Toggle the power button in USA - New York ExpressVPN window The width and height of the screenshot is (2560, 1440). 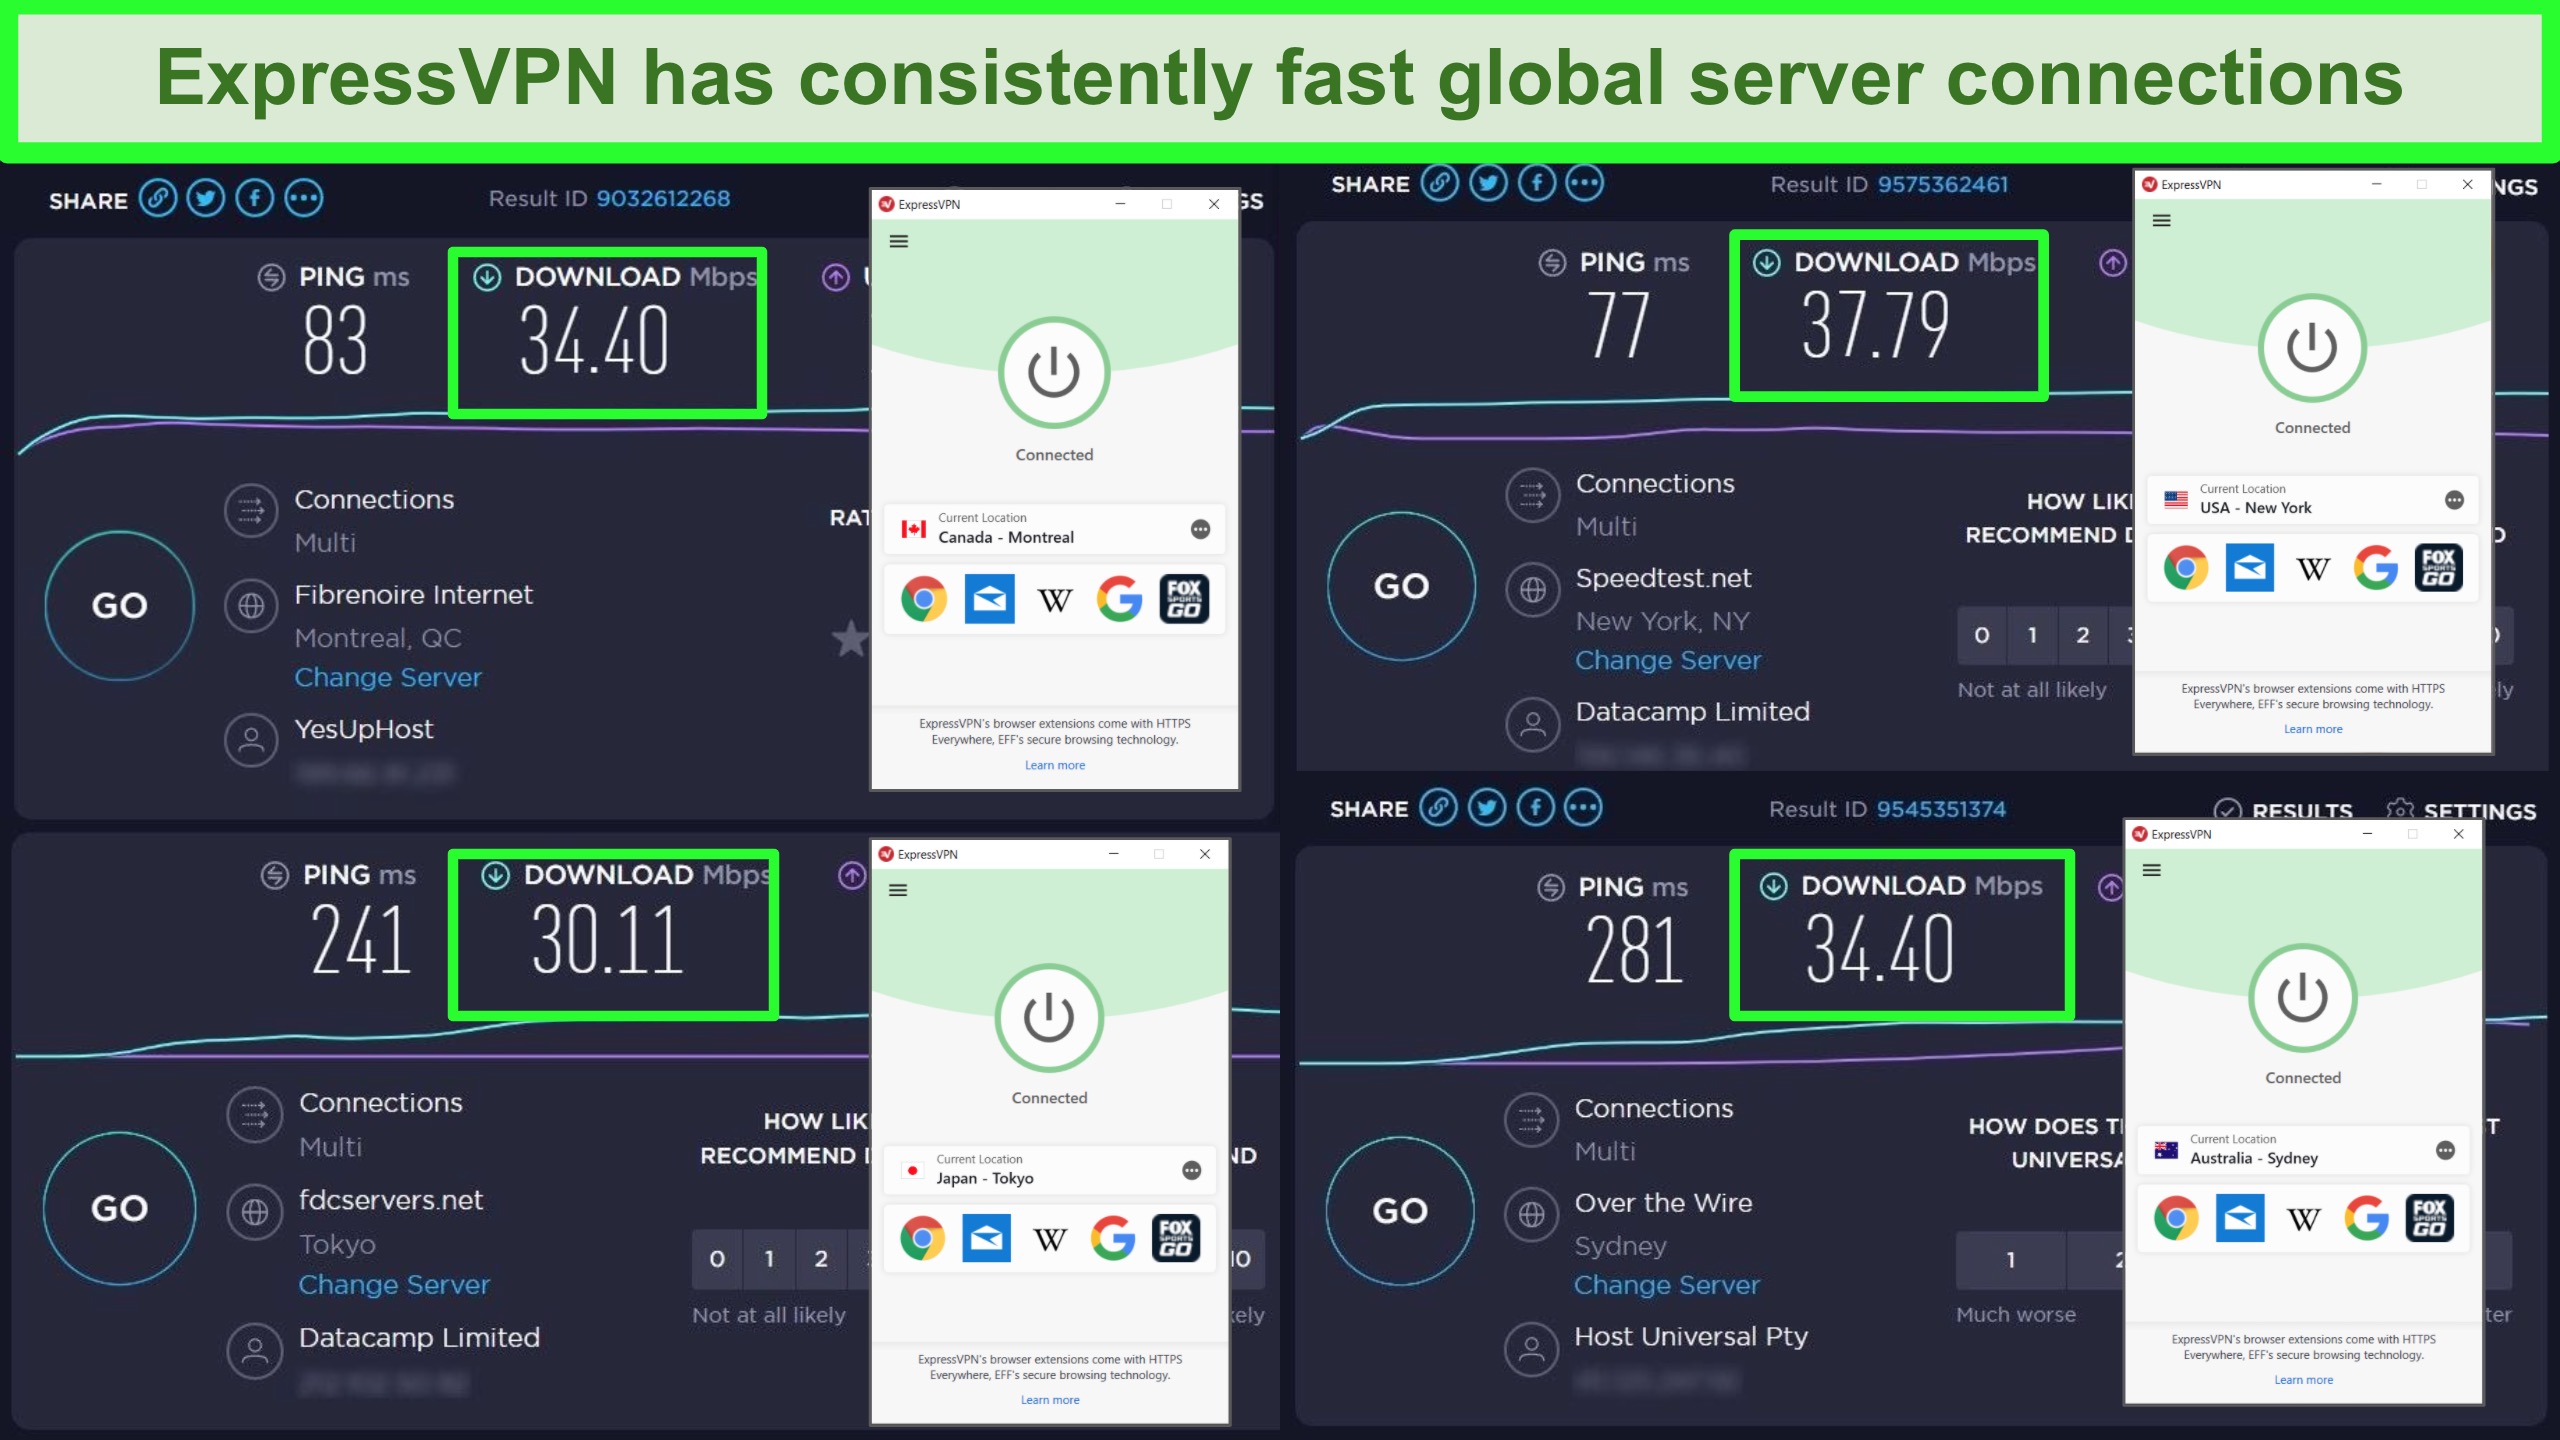[2312, 347]
